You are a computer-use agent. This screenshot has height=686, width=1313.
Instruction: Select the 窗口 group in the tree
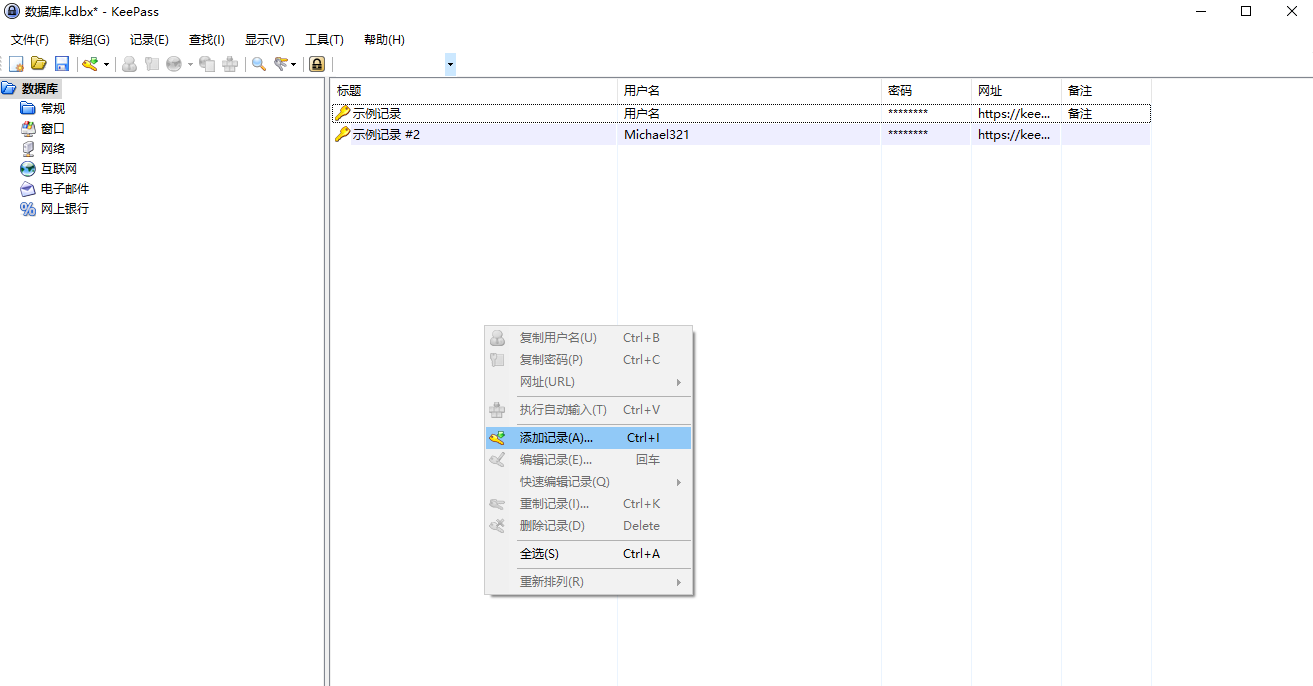tap(53, 128)
